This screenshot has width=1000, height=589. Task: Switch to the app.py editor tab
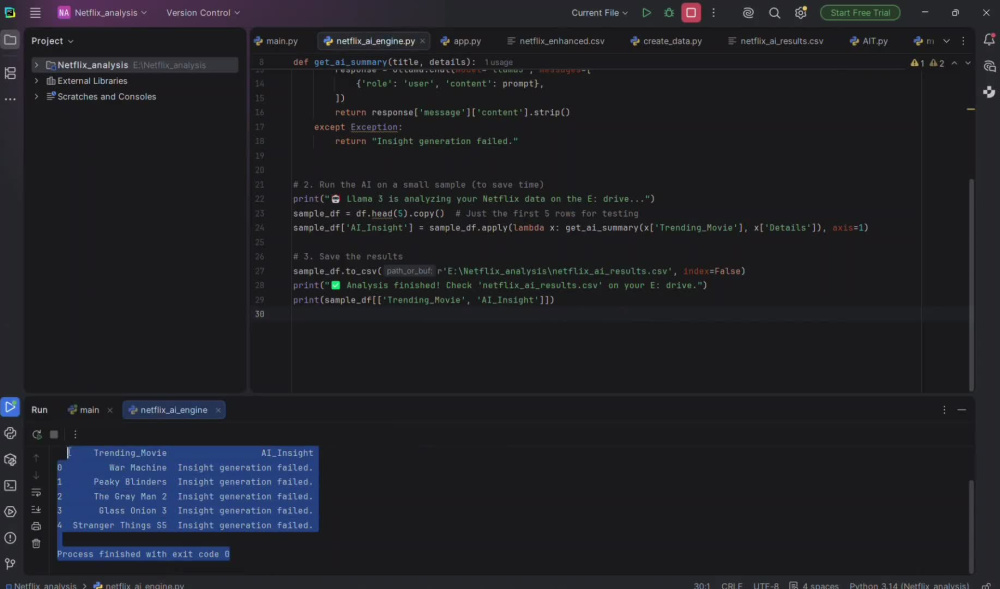point(460,41)
